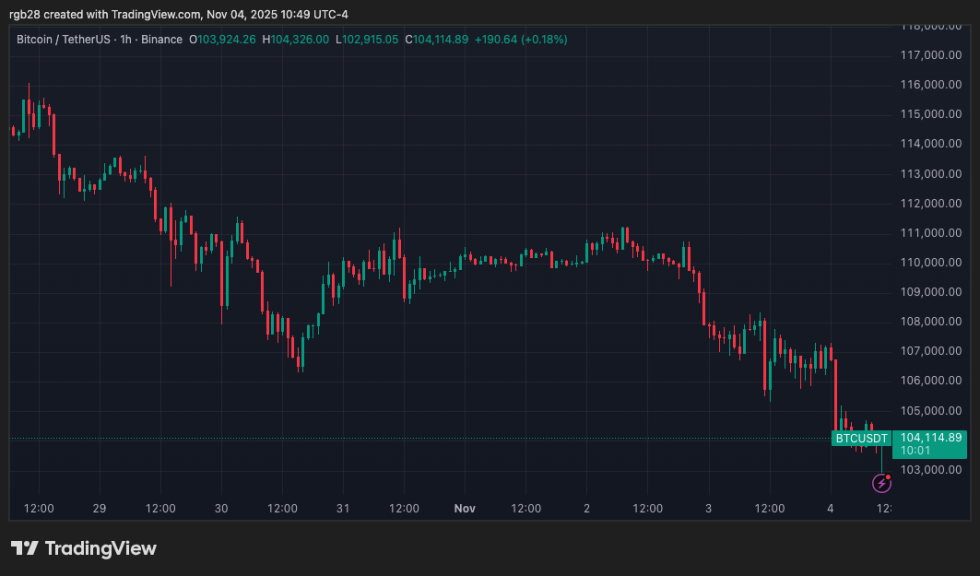Click the purple lightning bolt event icon
Screen dimensions: 980x576
point(880,484)
